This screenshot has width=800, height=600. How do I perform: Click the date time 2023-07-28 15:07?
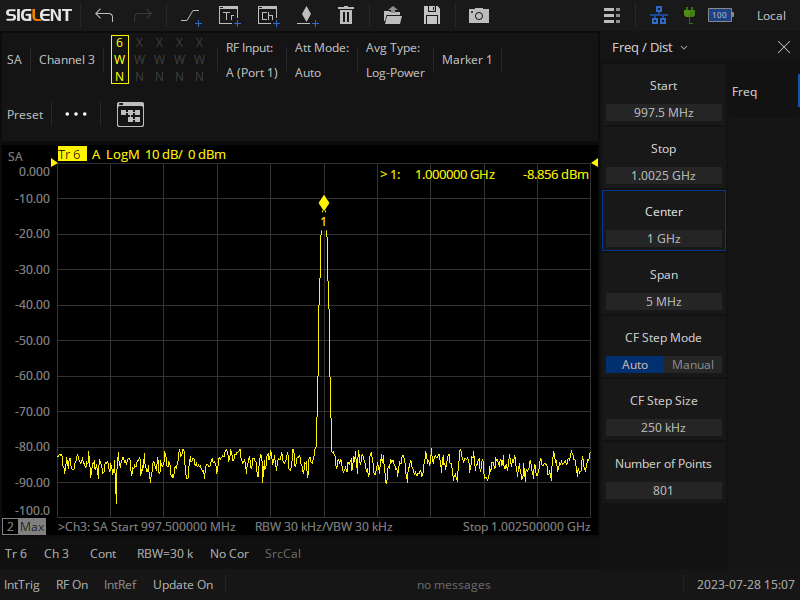click(x=745, y=585)
